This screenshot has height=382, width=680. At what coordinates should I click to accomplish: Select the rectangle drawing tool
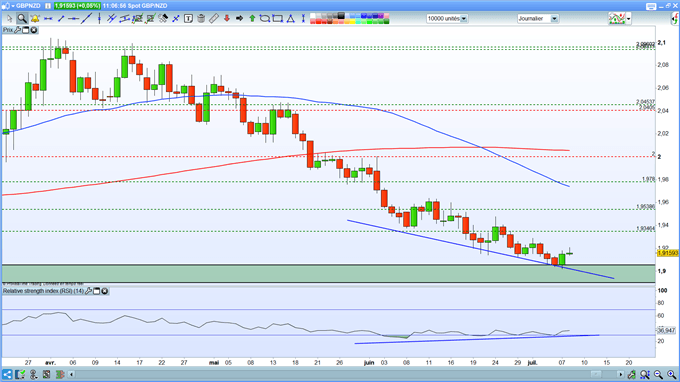click(278, 19)
